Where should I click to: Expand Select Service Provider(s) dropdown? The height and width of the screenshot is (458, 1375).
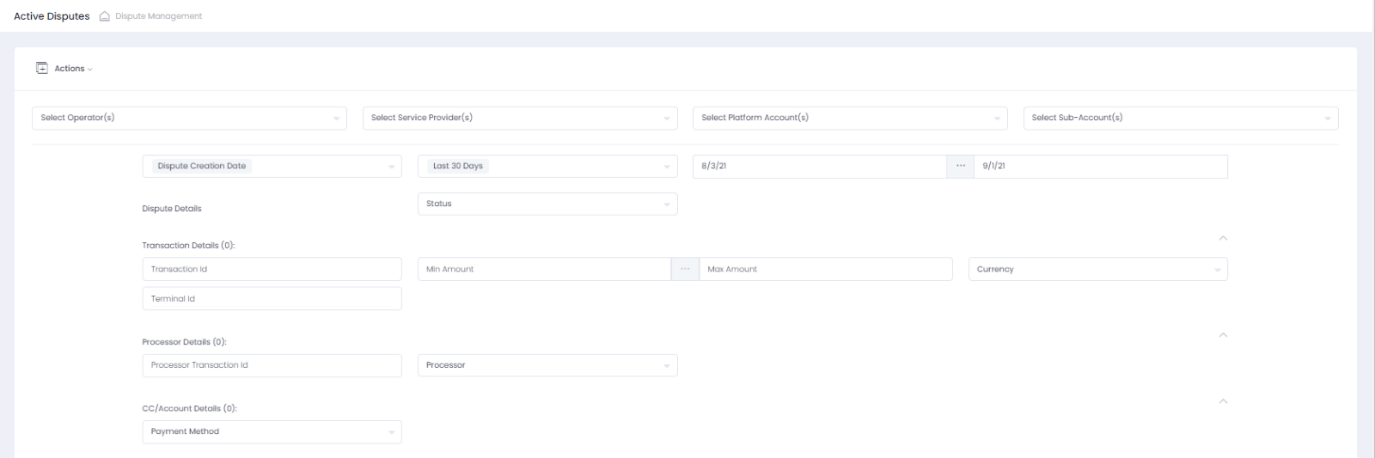(x=519, y=118)
